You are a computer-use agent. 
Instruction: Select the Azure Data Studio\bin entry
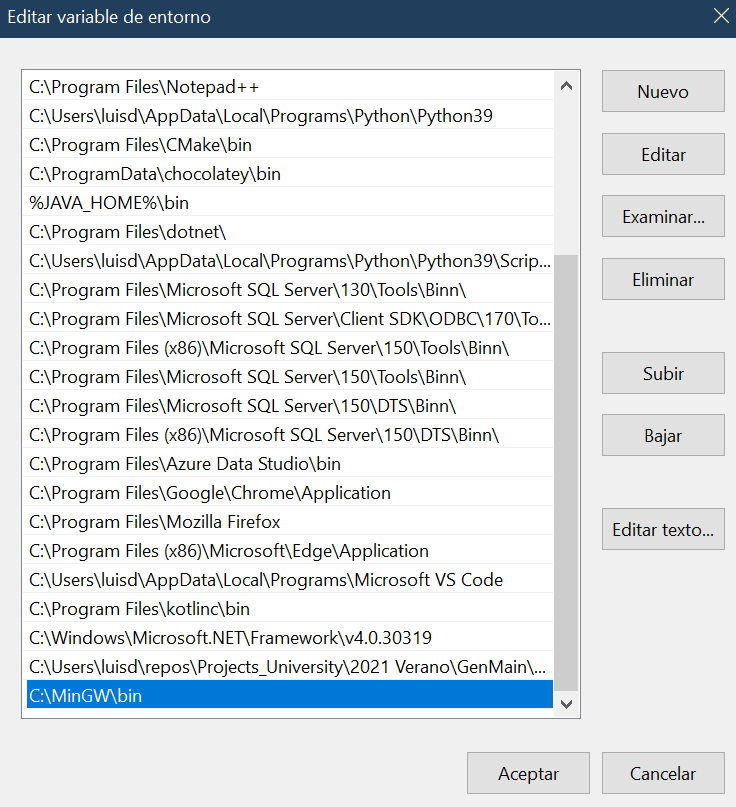pyautogui.click(x=290, y=464)
